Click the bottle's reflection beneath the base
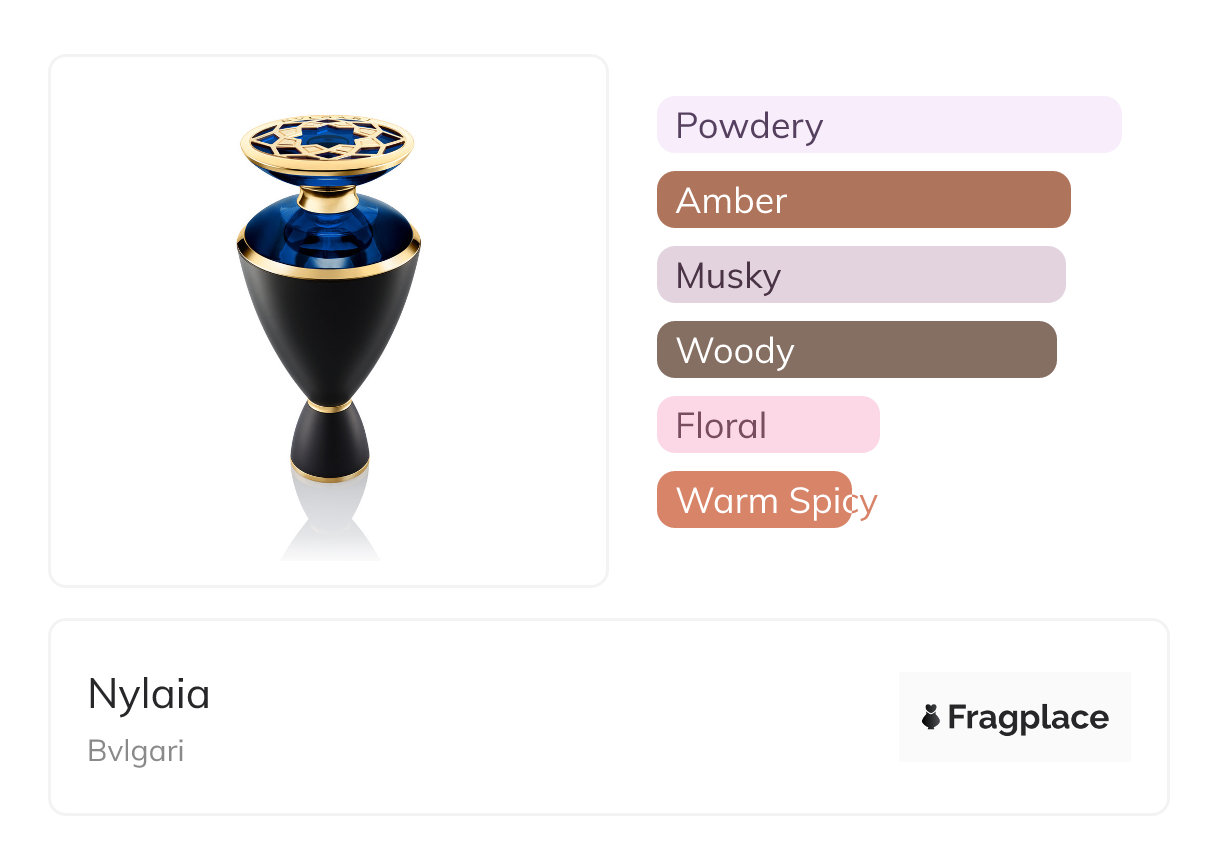This screenshot has width=1218, height=864. pyautogui.click(x=330, y=520)
